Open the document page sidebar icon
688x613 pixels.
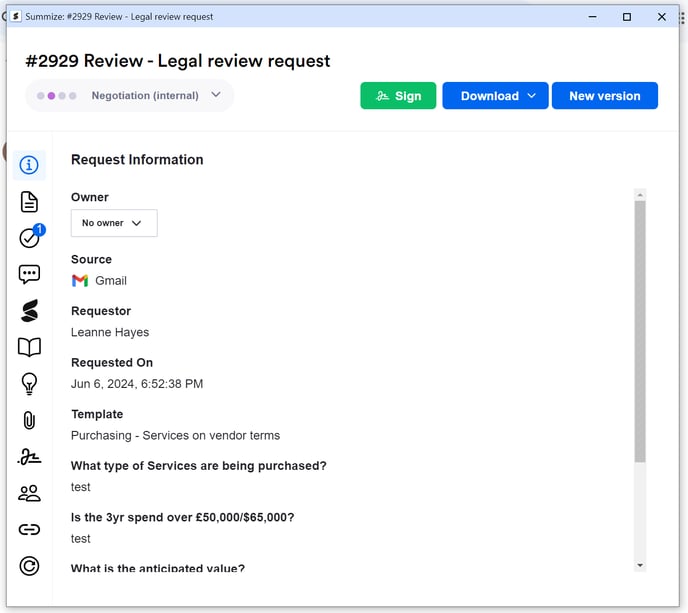(x=29, y=202)
